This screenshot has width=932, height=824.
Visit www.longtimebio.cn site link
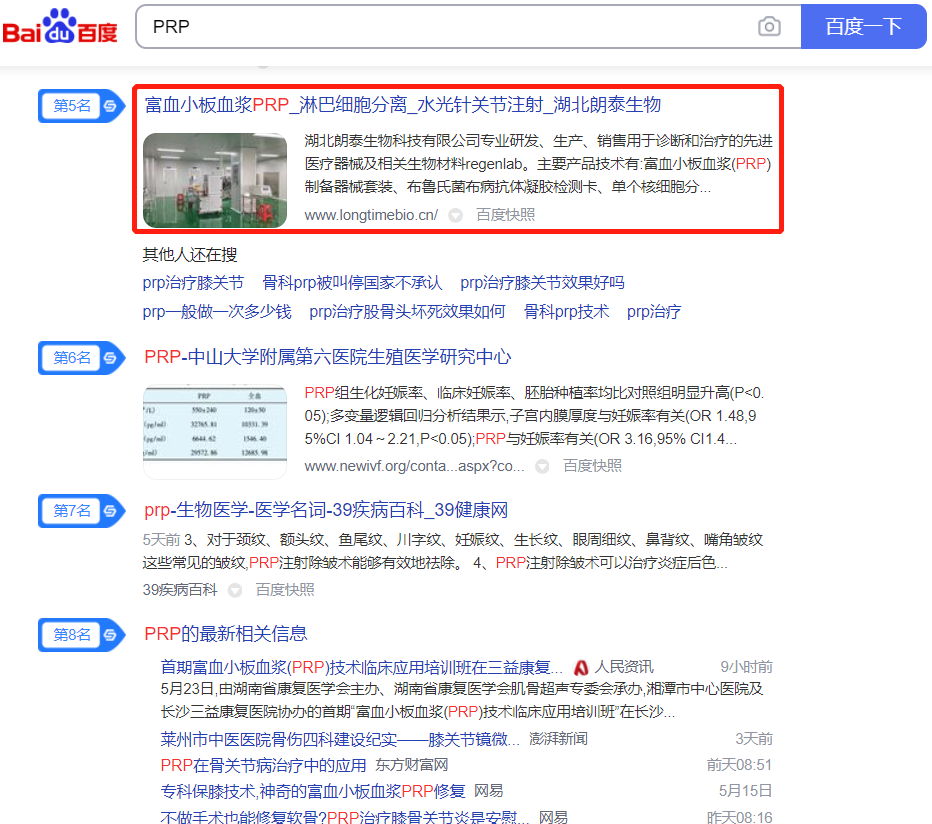pyautogui.click(x=371, y=215)
